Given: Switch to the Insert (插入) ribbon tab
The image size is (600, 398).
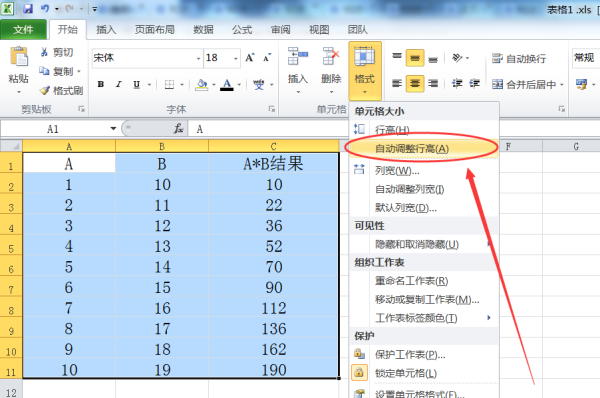Looking at the screenshot, I should coord(106,29).
